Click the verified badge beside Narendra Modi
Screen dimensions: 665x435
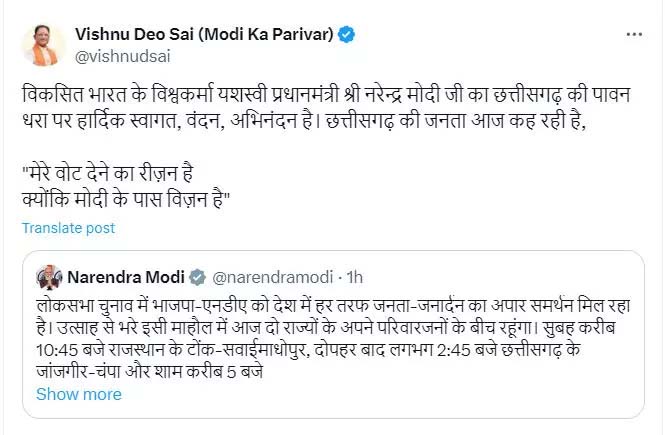tap(199, 276)
